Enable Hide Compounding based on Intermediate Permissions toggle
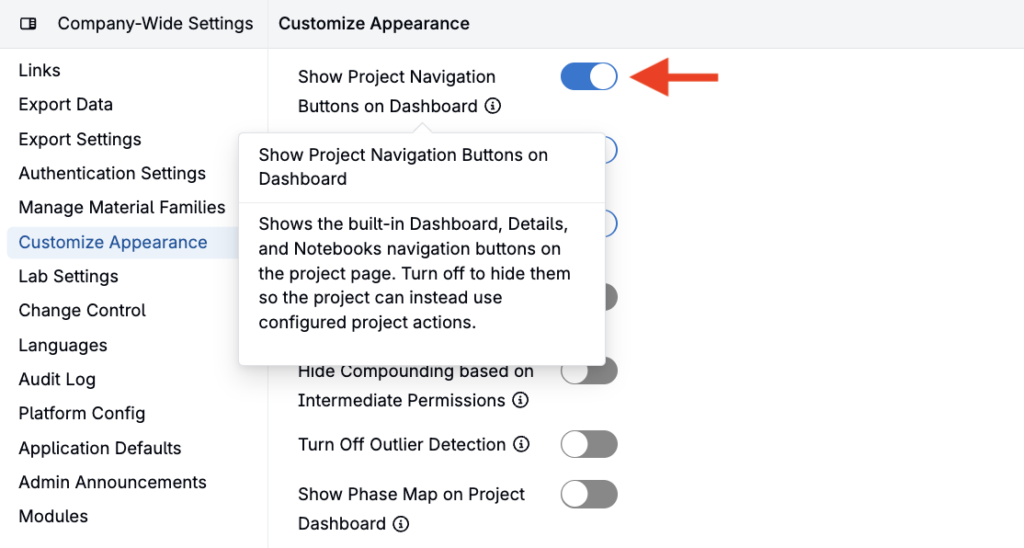This screenshot has width=1024, height=548. pyautogui.click(x=588, y=371)
